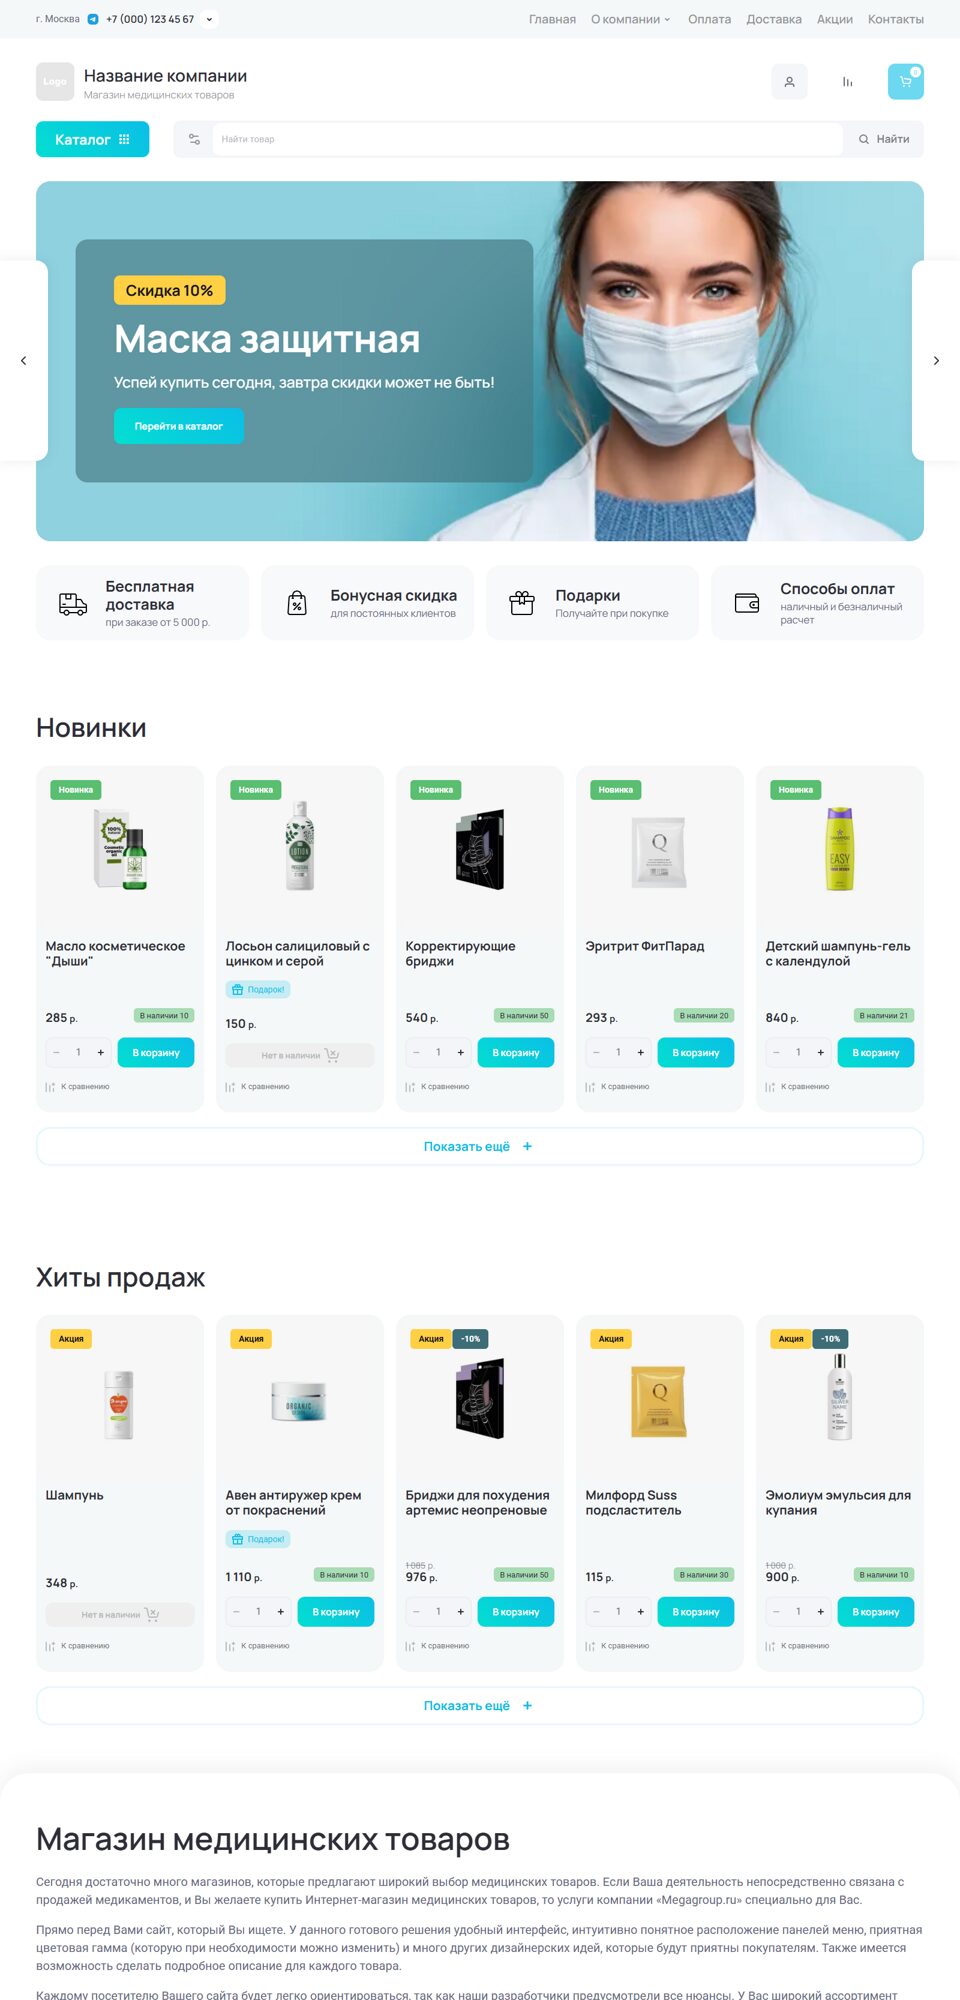
Task: Add Корректирующие бриджи to cart
Action: click(516, 1052)
